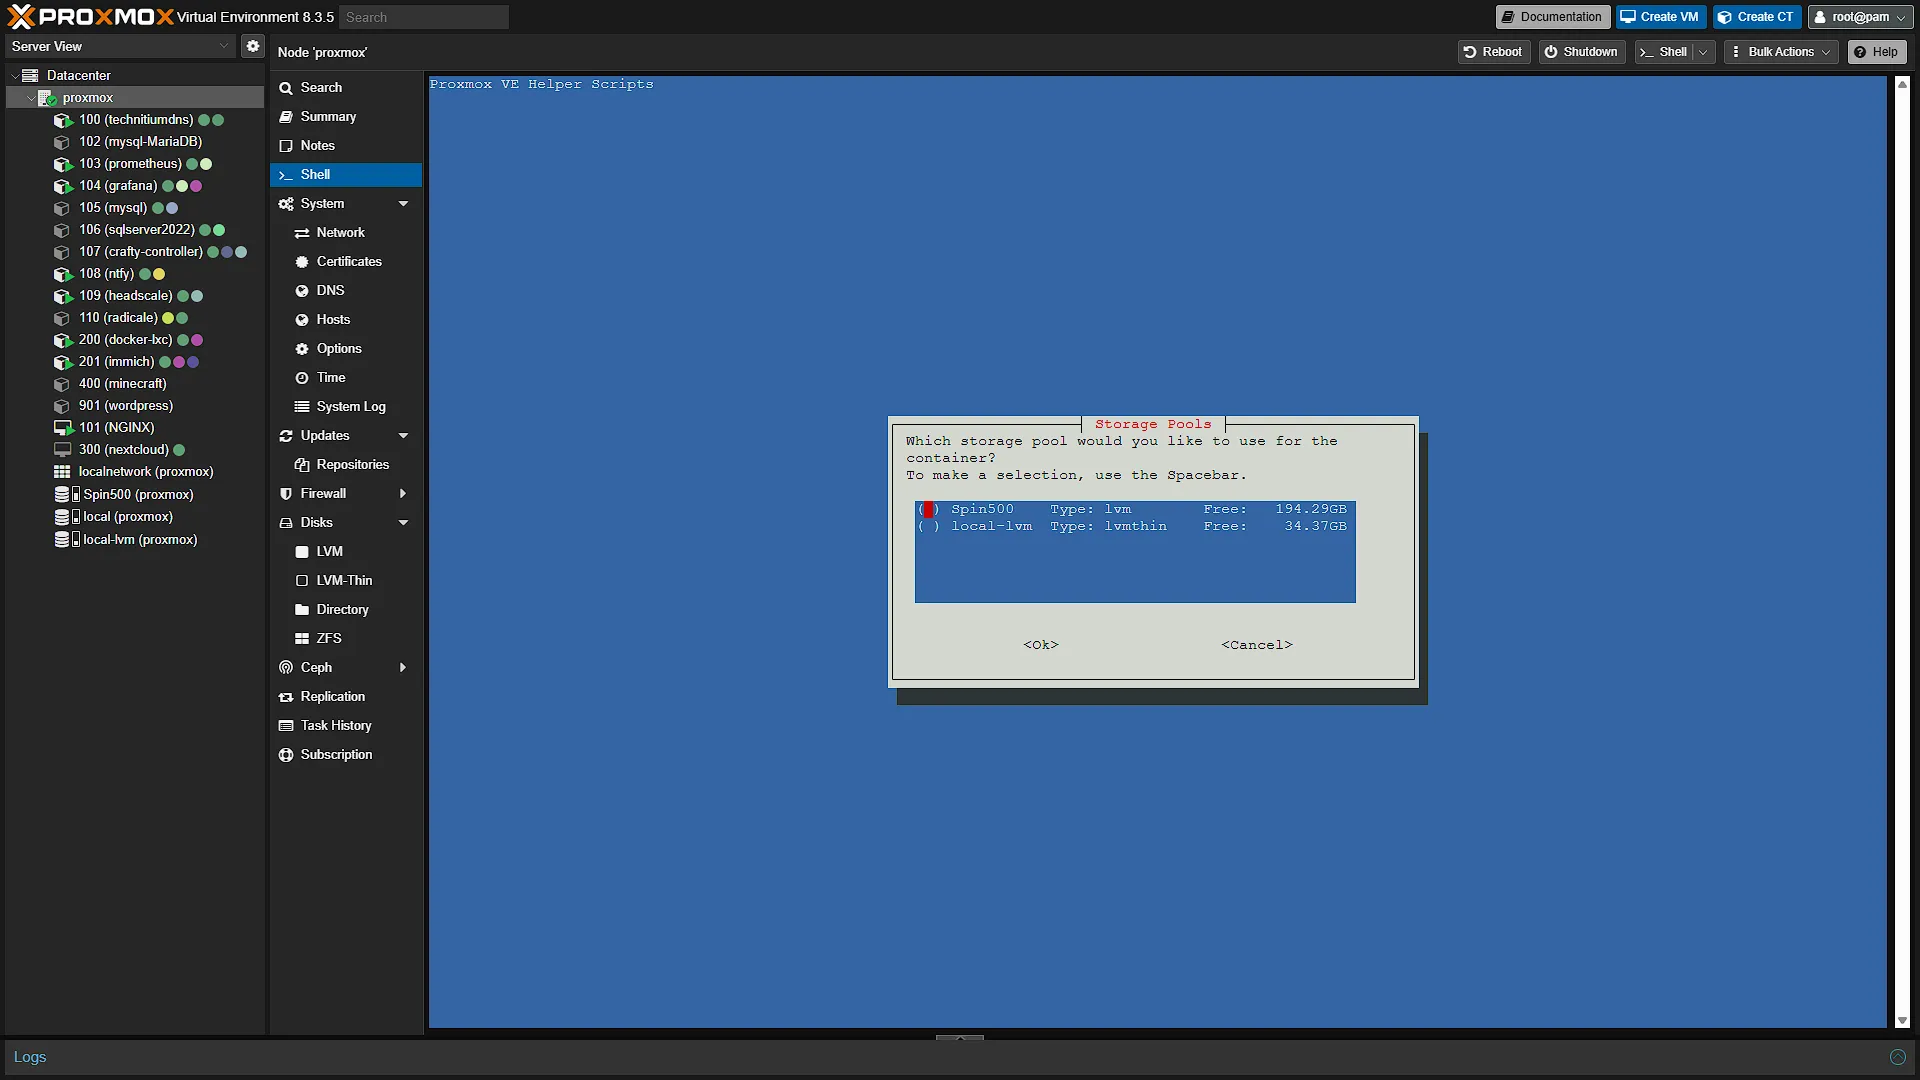This screenshot has width=1920, height=1080.
Task: Click the DNS globe icon
Action: [x=302, y=291]
